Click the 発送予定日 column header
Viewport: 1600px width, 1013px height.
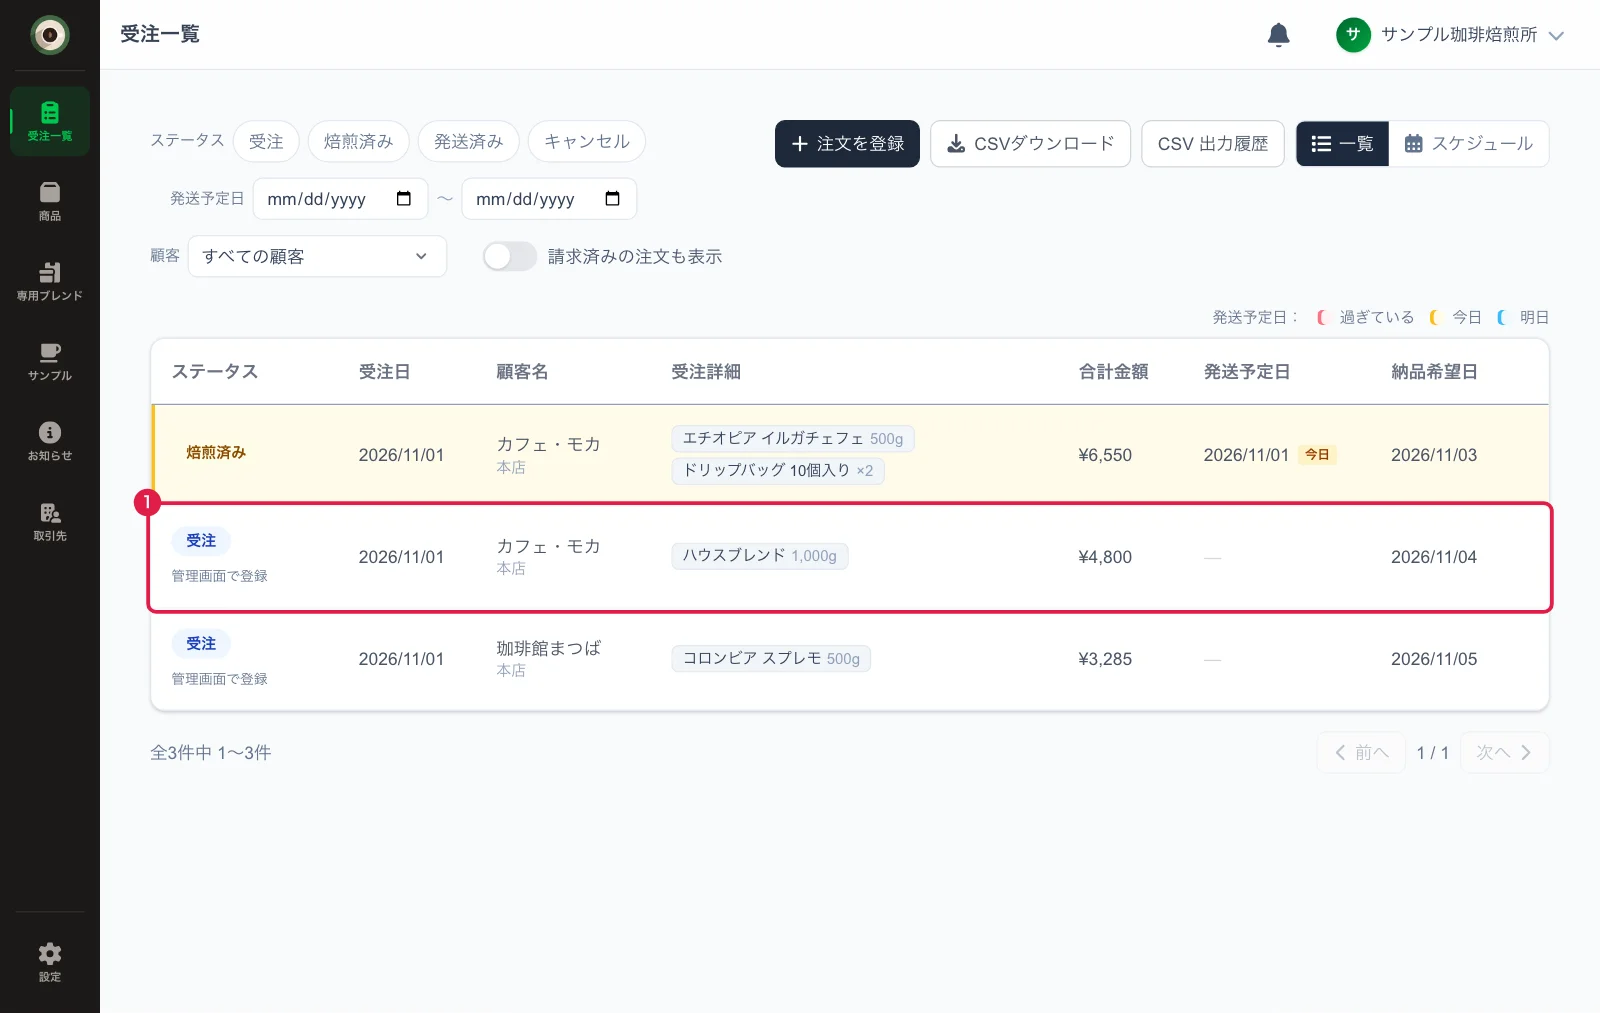tap(1247, 372)
